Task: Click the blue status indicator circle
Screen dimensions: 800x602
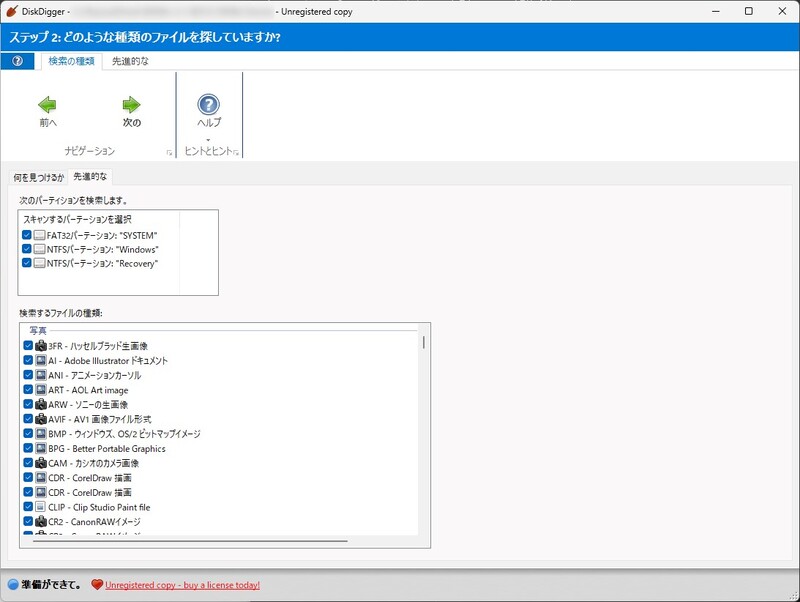Action: coord(13,585)
